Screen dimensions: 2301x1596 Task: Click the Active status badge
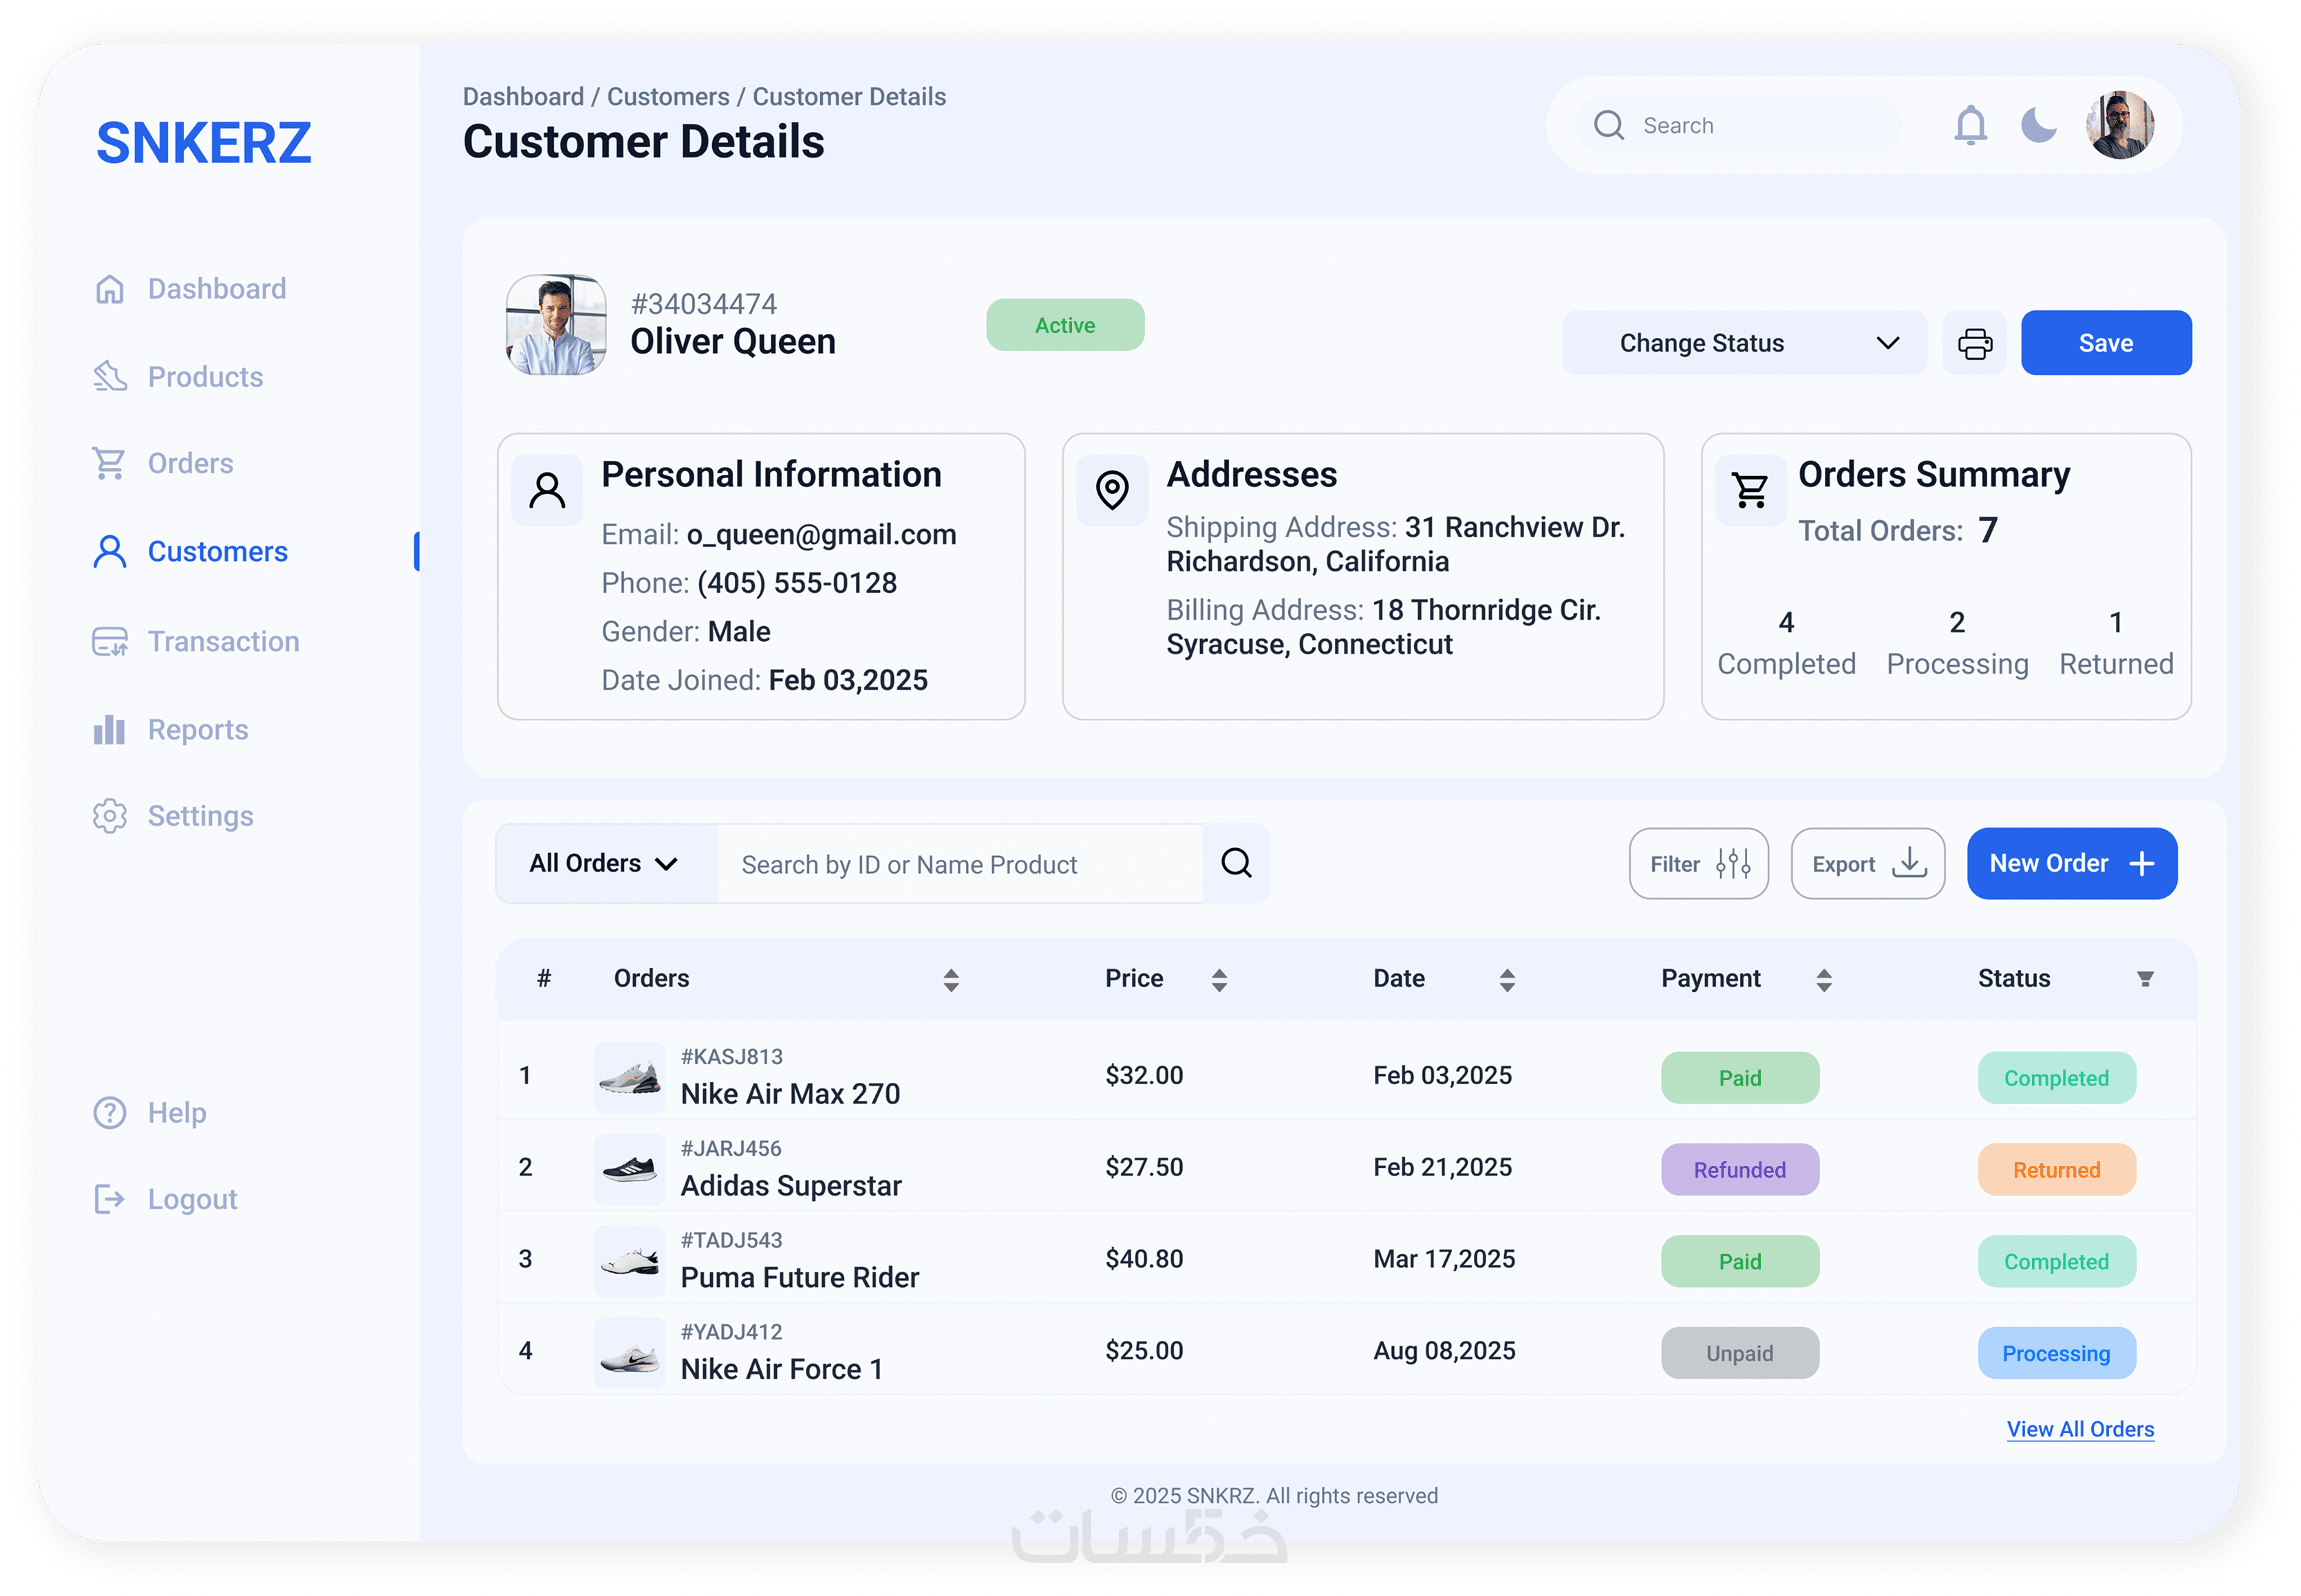pyautogui.click(x=1065, y=325)
